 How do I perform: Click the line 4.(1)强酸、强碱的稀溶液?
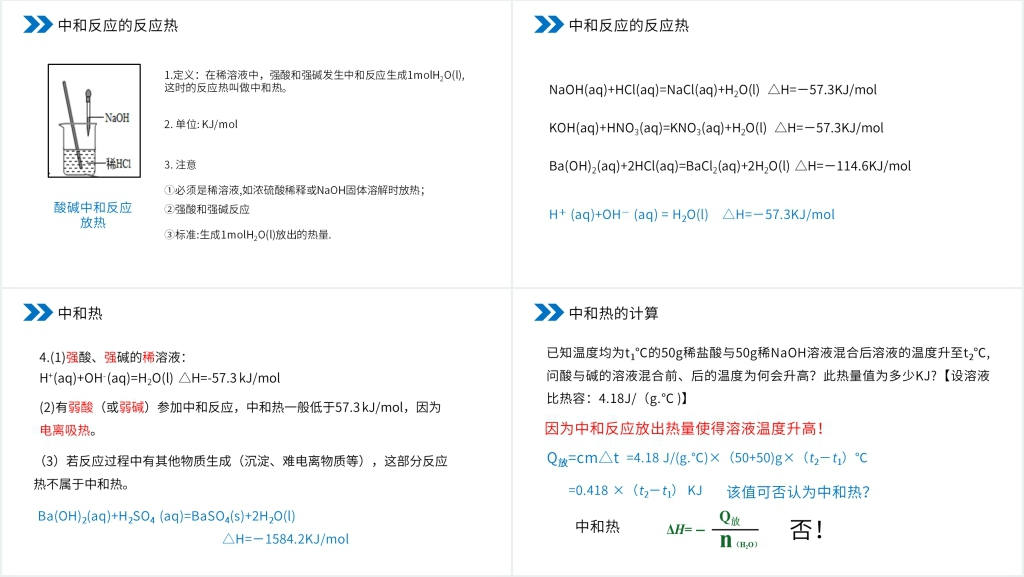pyautogui.click(x=112, y=357)
